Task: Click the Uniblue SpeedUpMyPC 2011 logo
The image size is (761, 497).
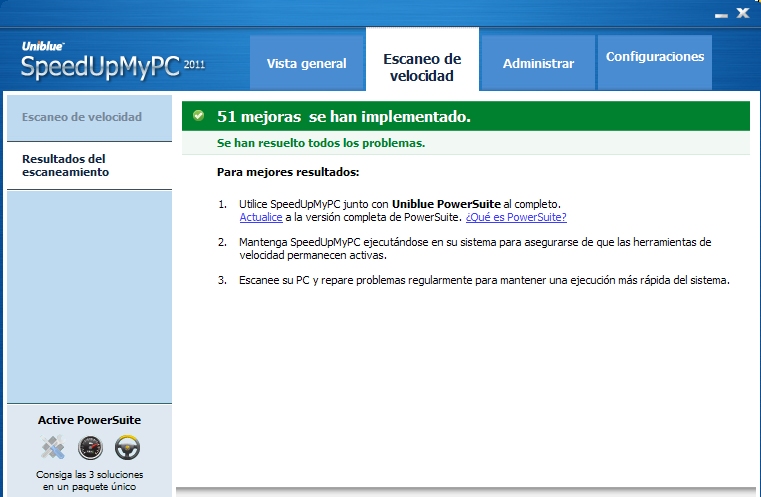Action: (x=113, y=61)
